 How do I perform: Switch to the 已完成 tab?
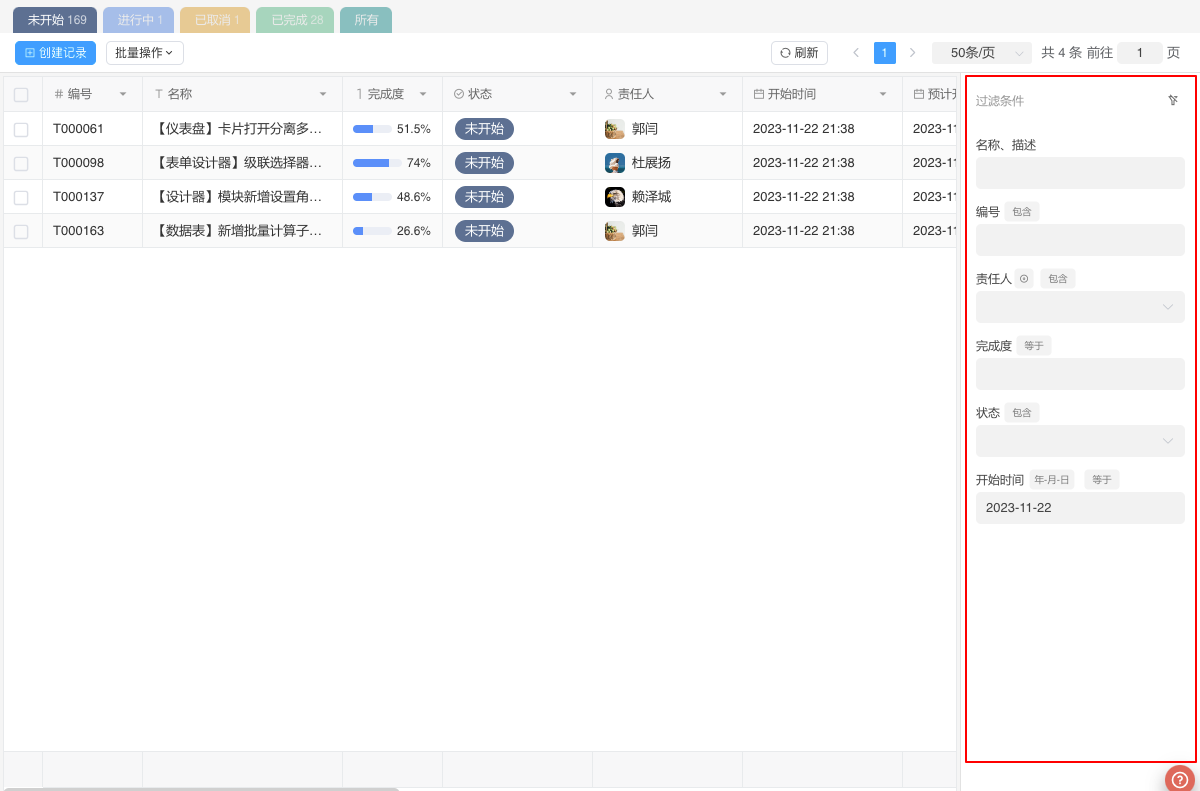click(295, 20)
